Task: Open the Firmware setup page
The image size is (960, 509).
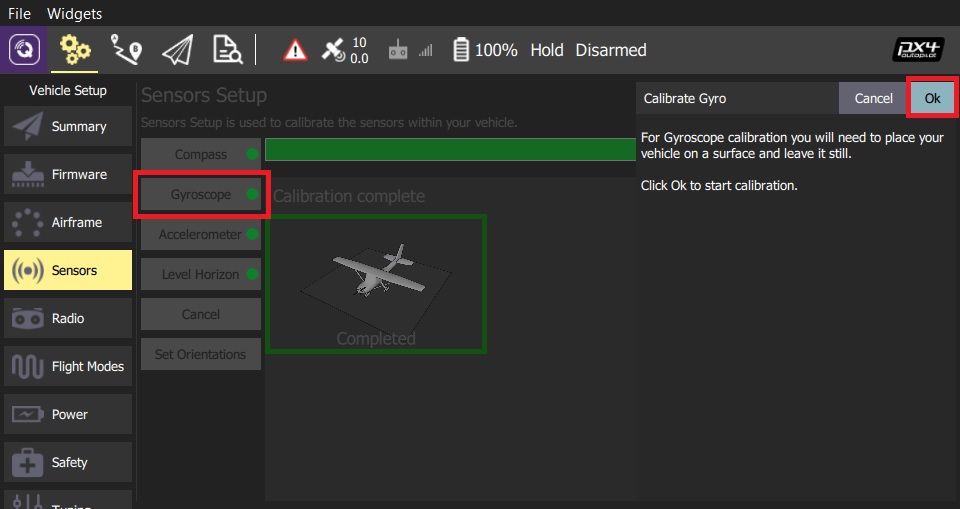Action: point(68,175)
